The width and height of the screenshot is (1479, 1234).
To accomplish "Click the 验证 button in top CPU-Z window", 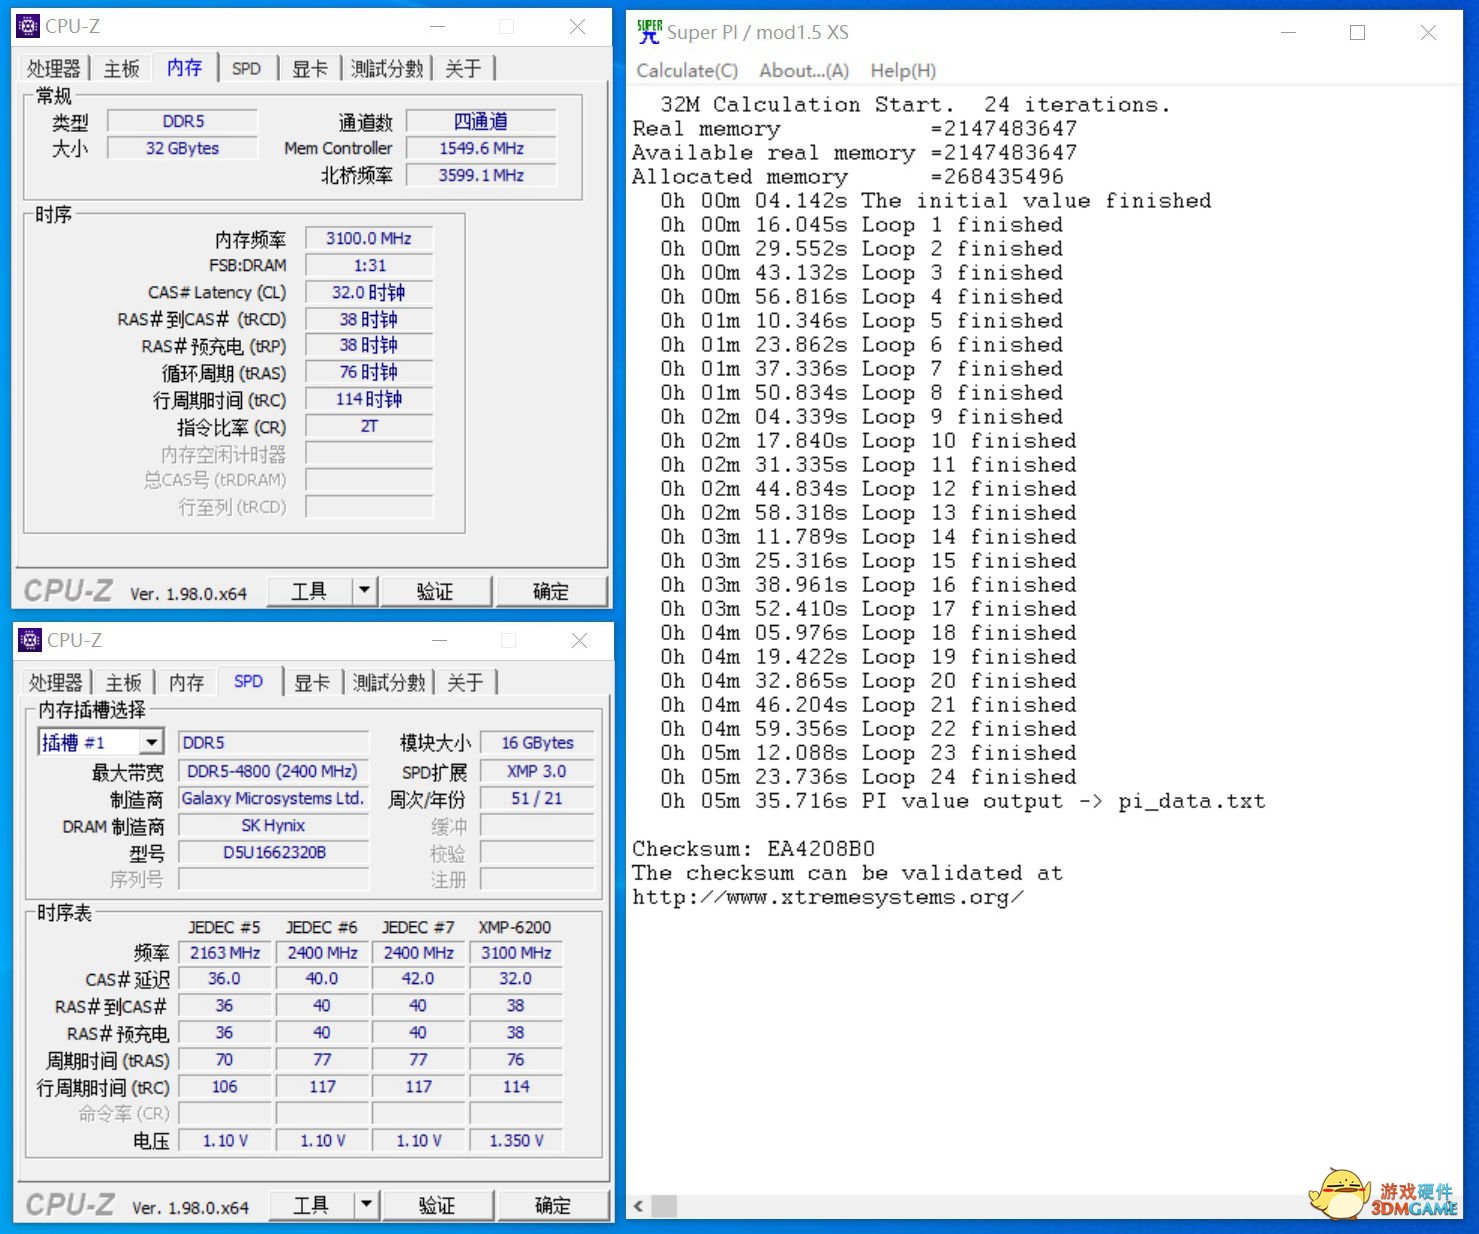I will tap(437, 590).
